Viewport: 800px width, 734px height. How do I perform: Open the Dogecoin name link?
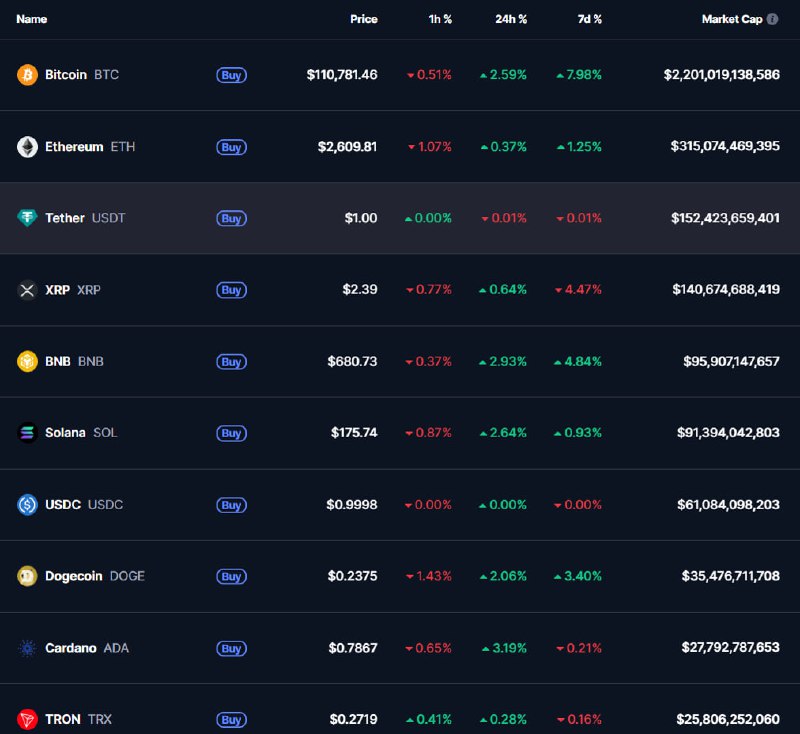pos(73,576)
